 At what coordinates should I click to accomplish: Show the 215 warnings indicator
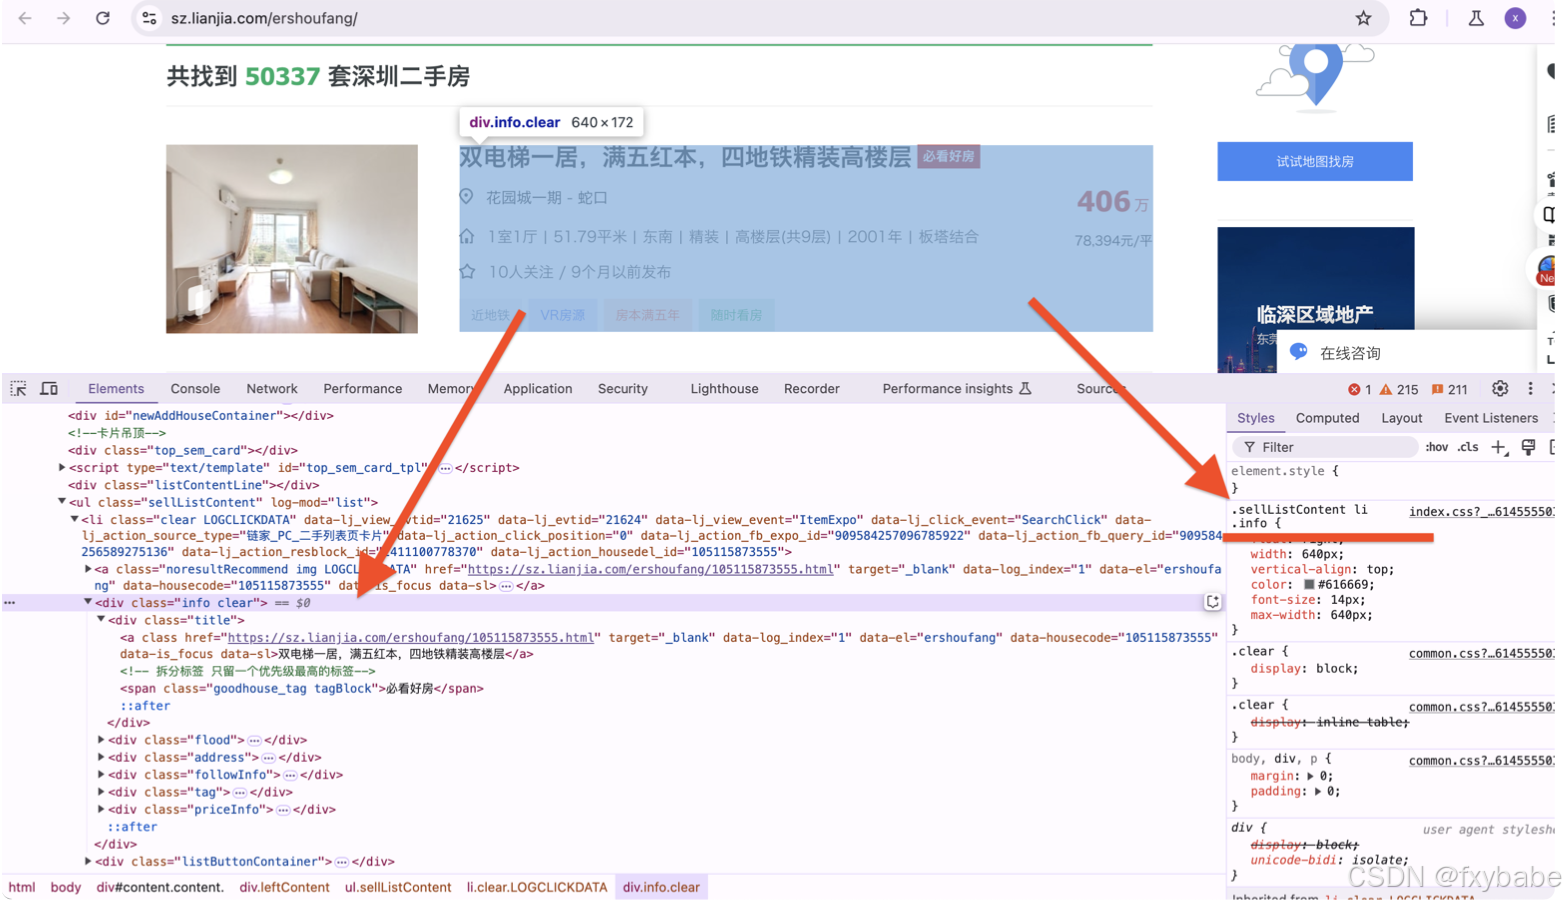click(1399, 390)
